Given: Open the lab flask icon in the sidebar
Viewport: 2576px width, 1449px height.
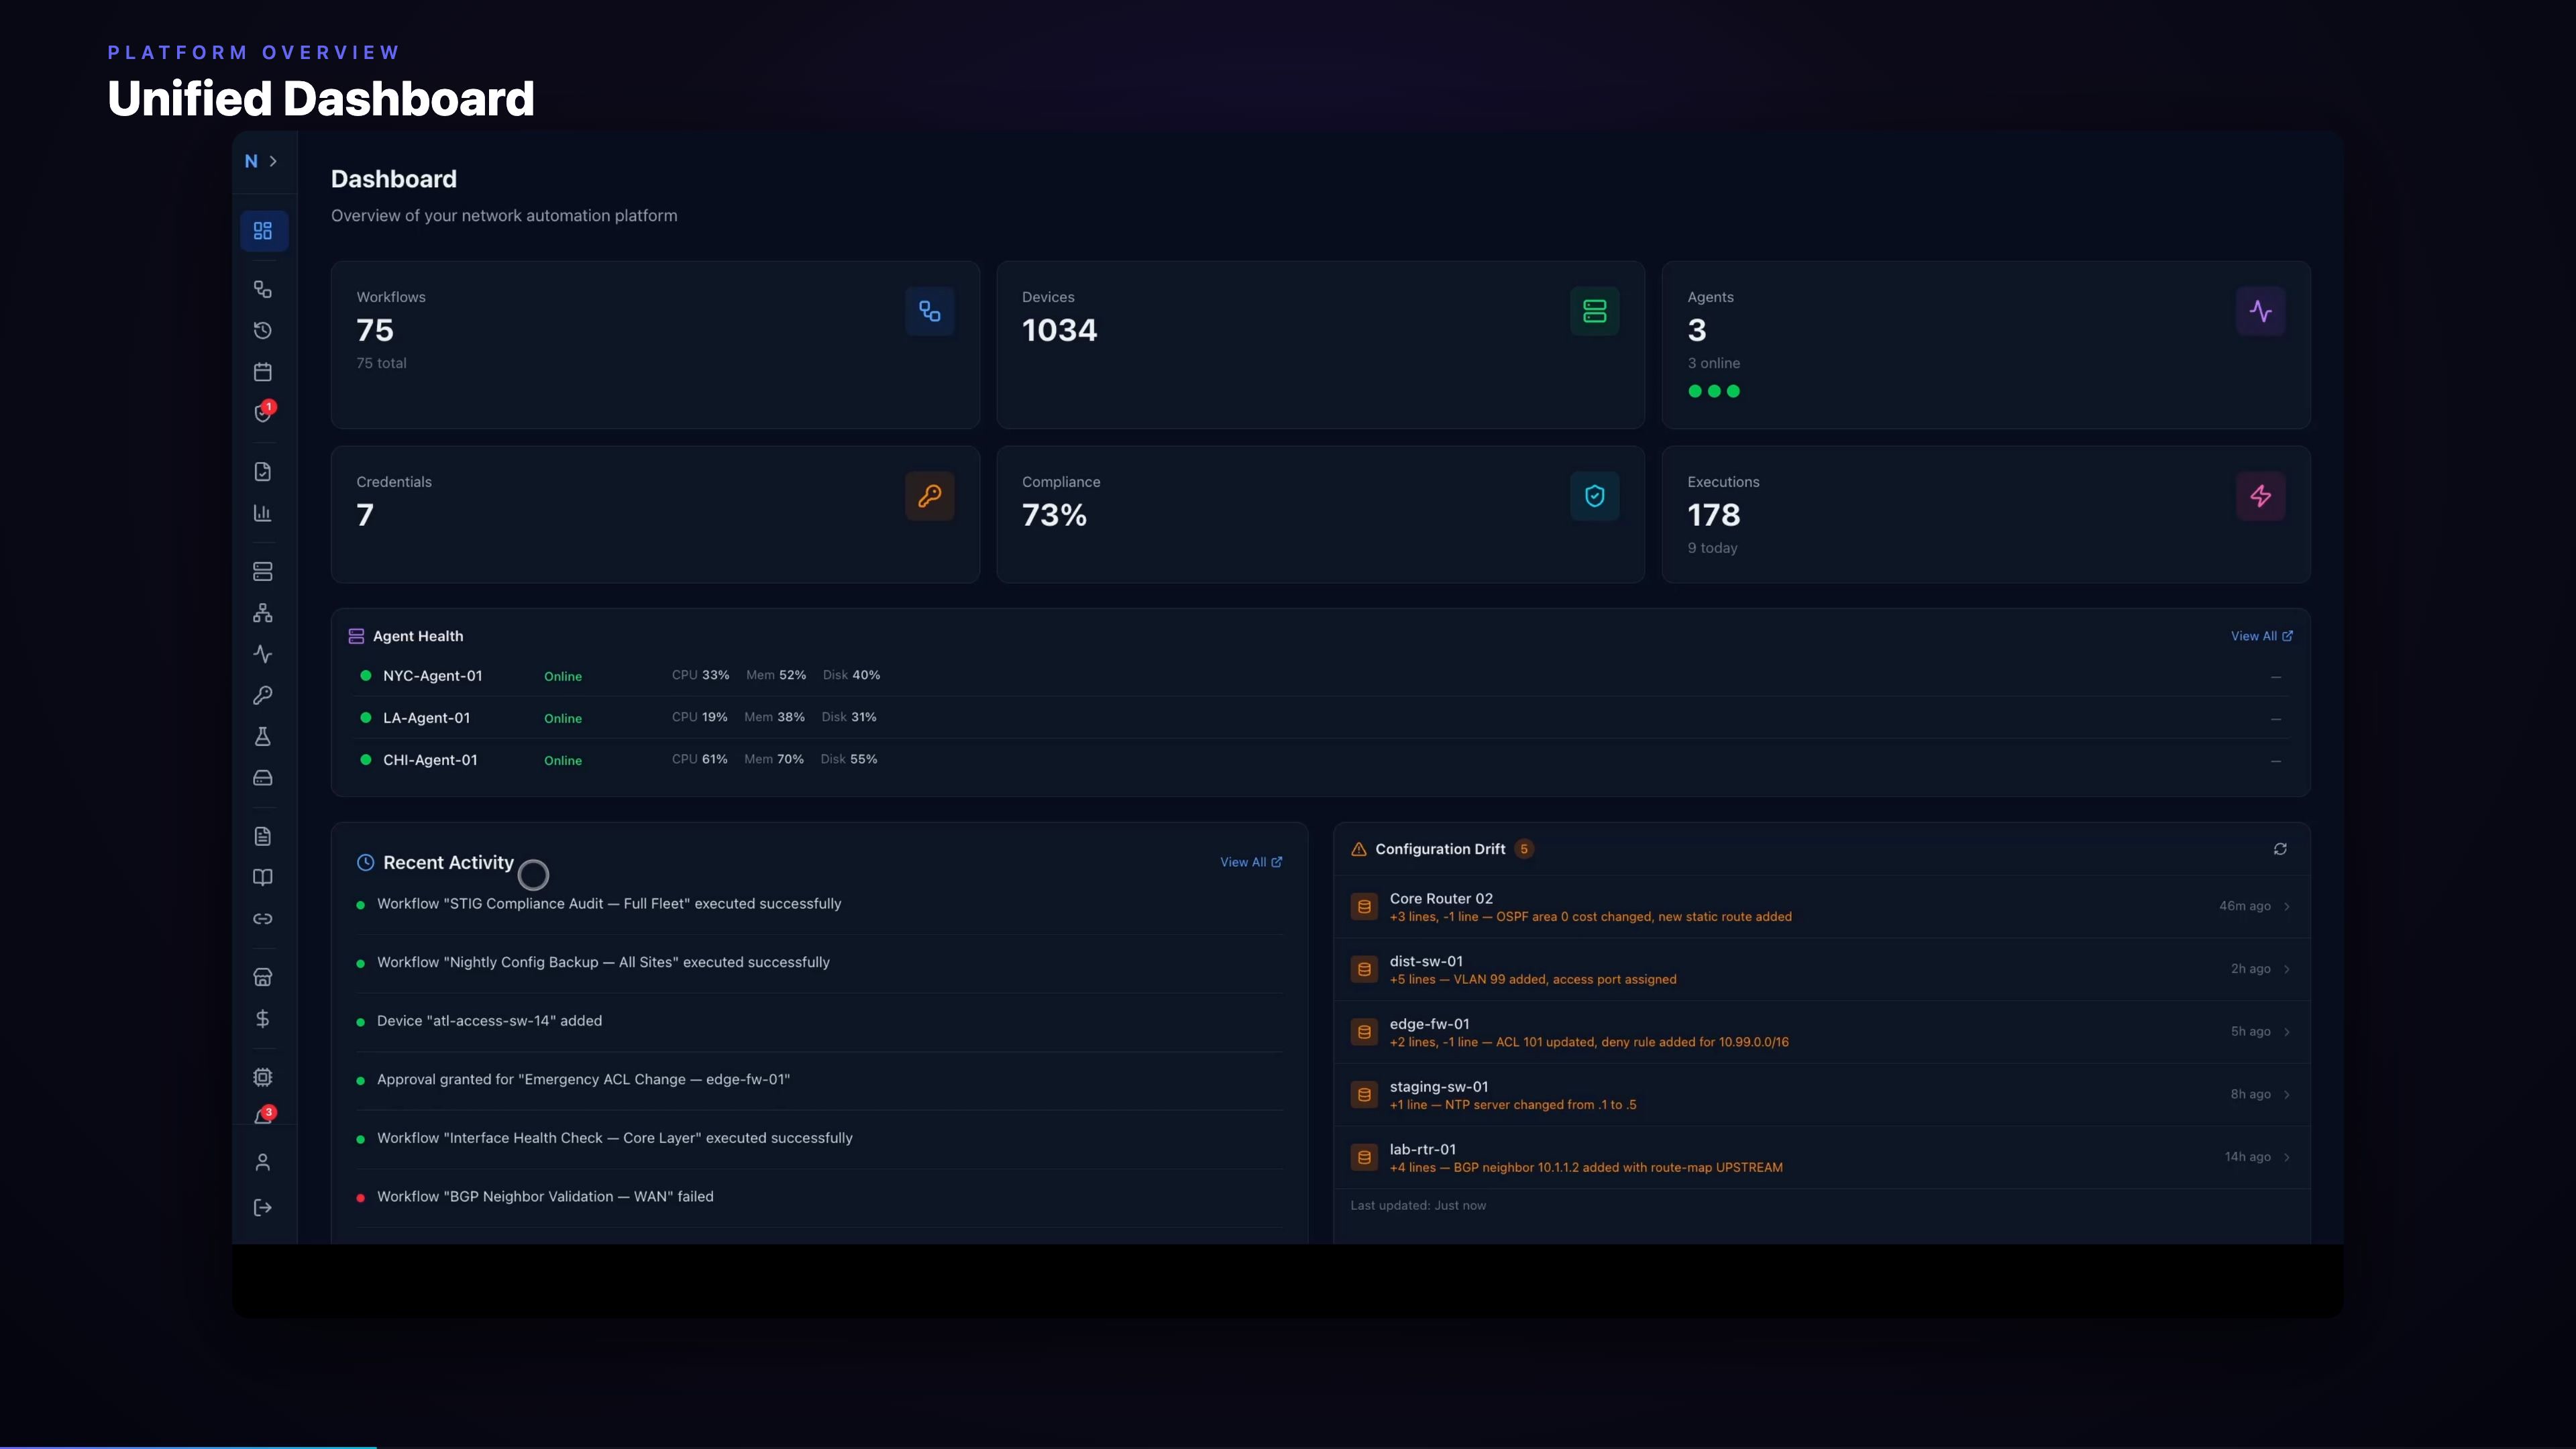Looking at the screenshot, I should (263, 736).
